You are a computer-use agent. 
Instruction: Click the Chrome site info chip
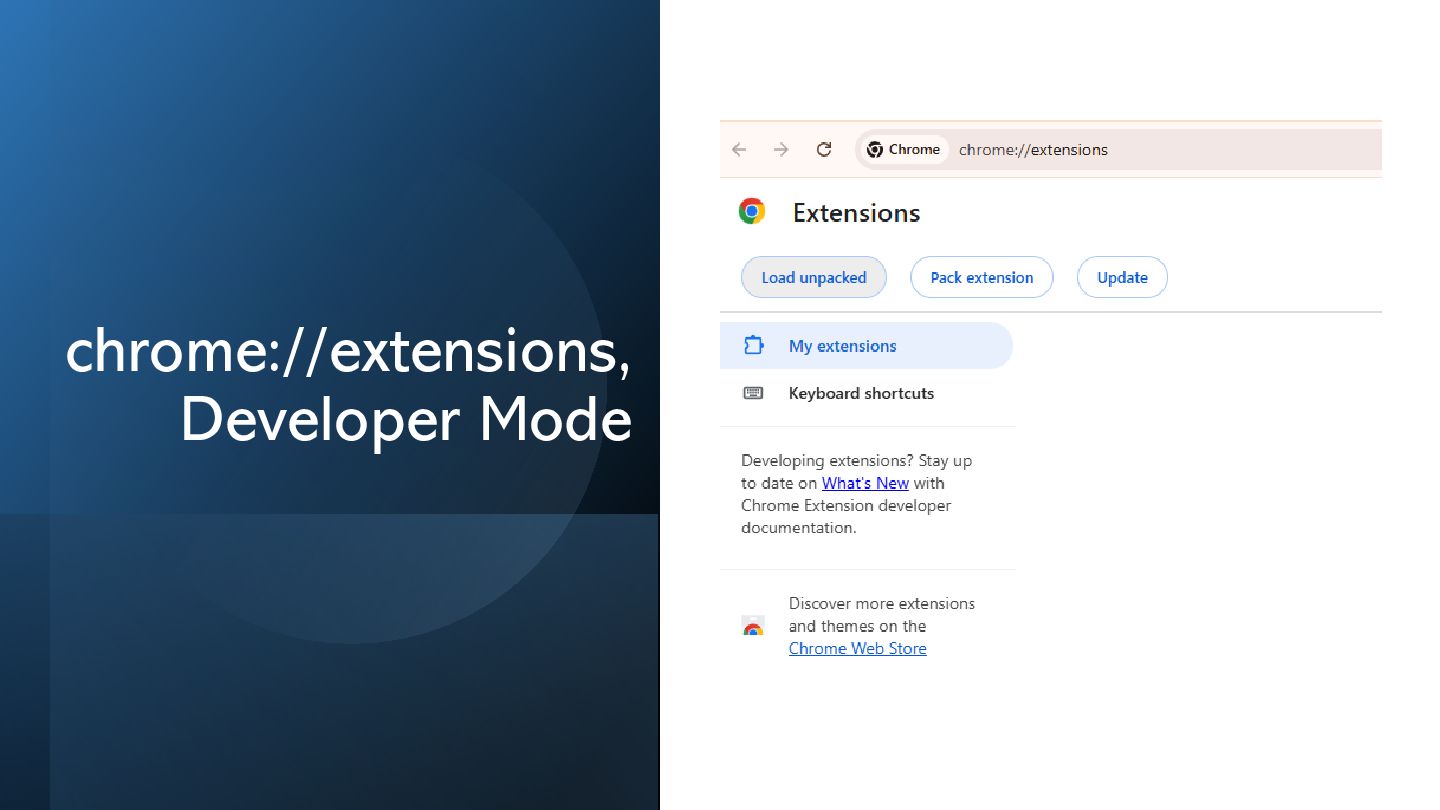[903, 150]
